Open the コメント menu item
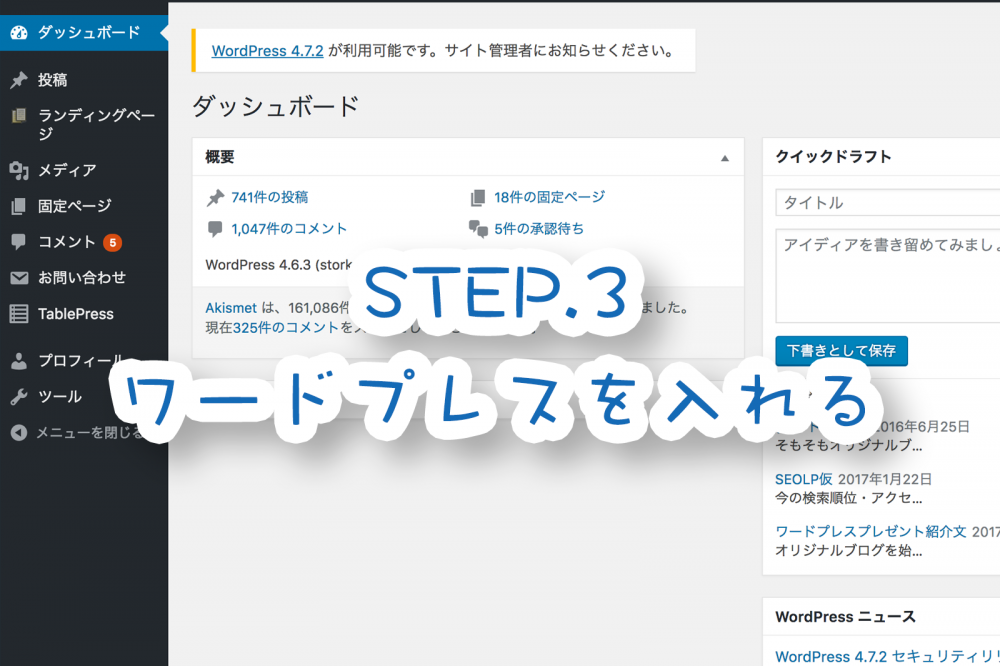 (66, 242)
